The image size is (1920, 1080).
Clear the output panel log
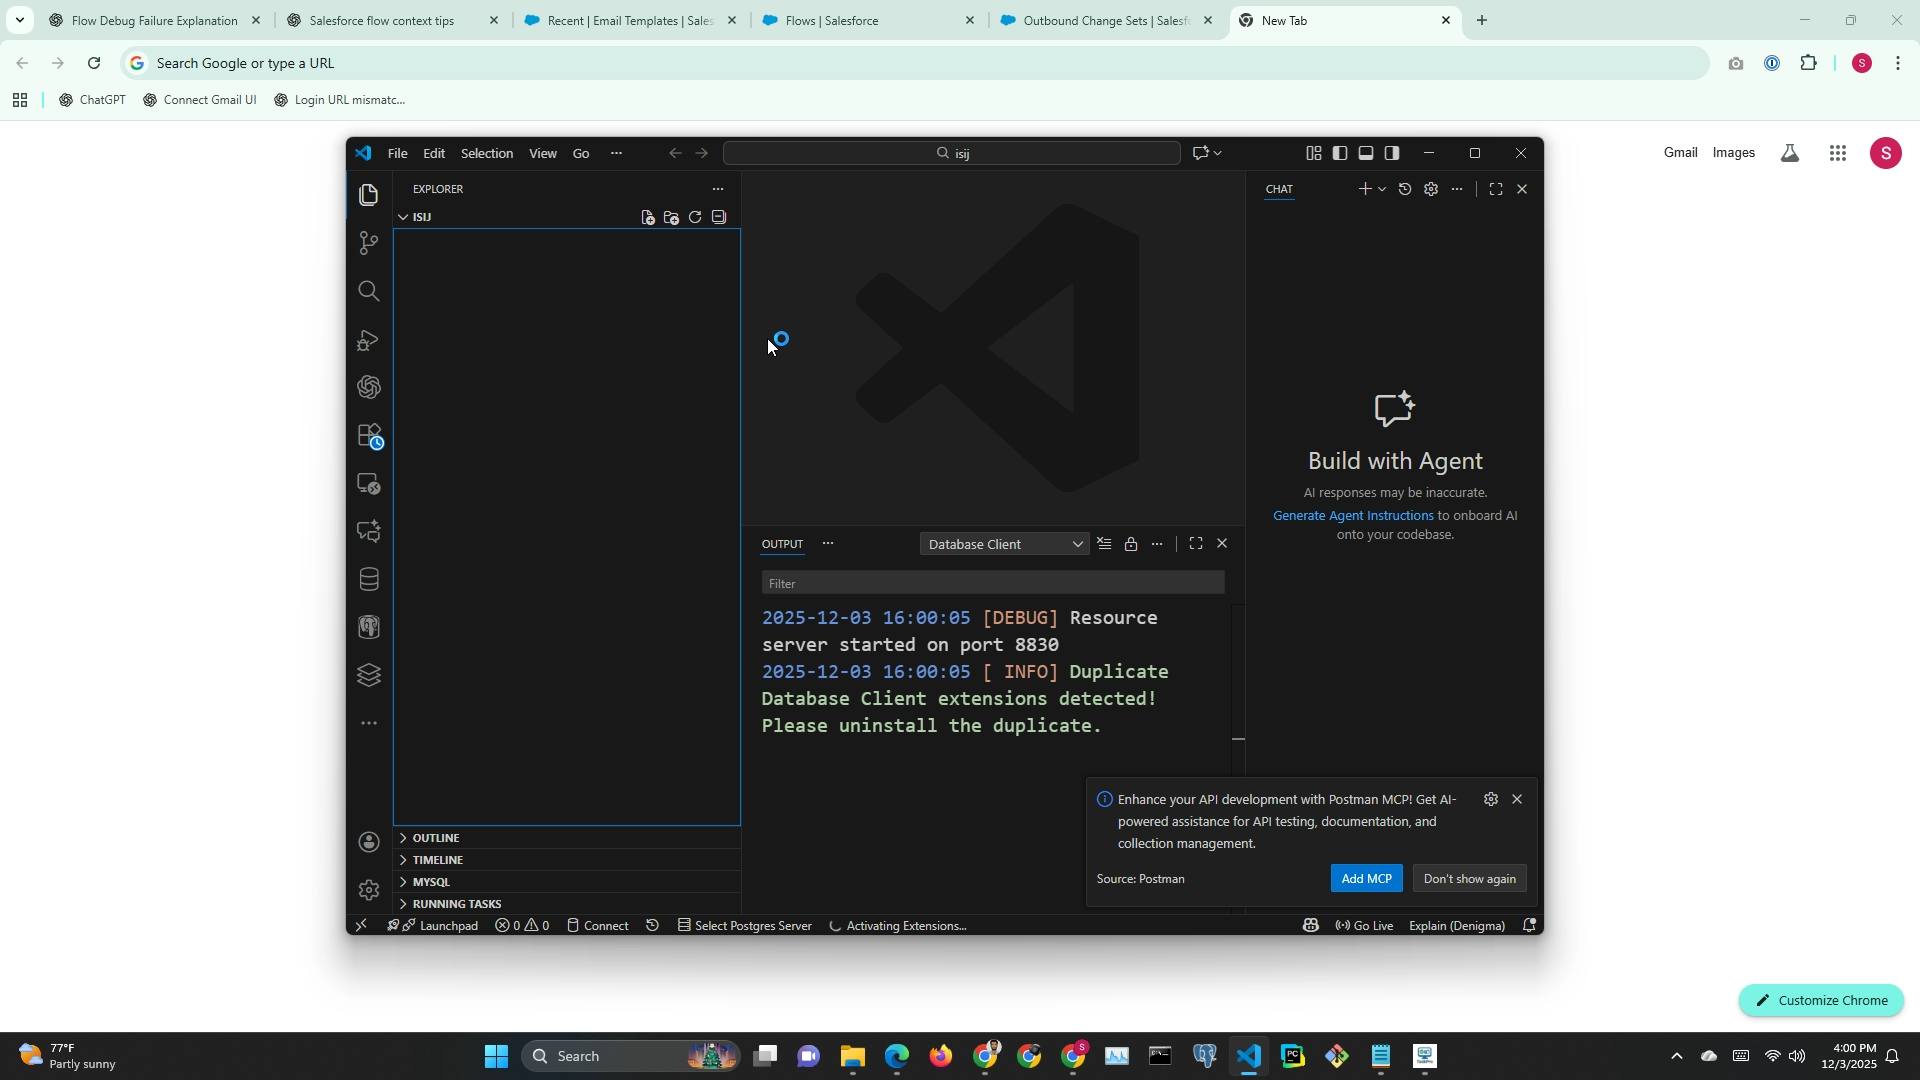(x=1104, y=544)
